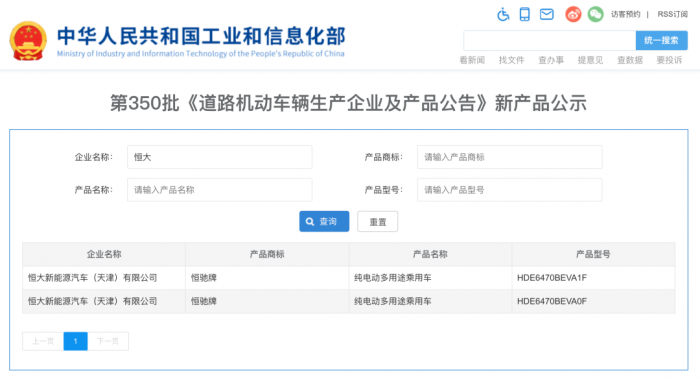Open the 看新闻 menu item
This screenshot has height=379, width=700.
pos(472,60)
